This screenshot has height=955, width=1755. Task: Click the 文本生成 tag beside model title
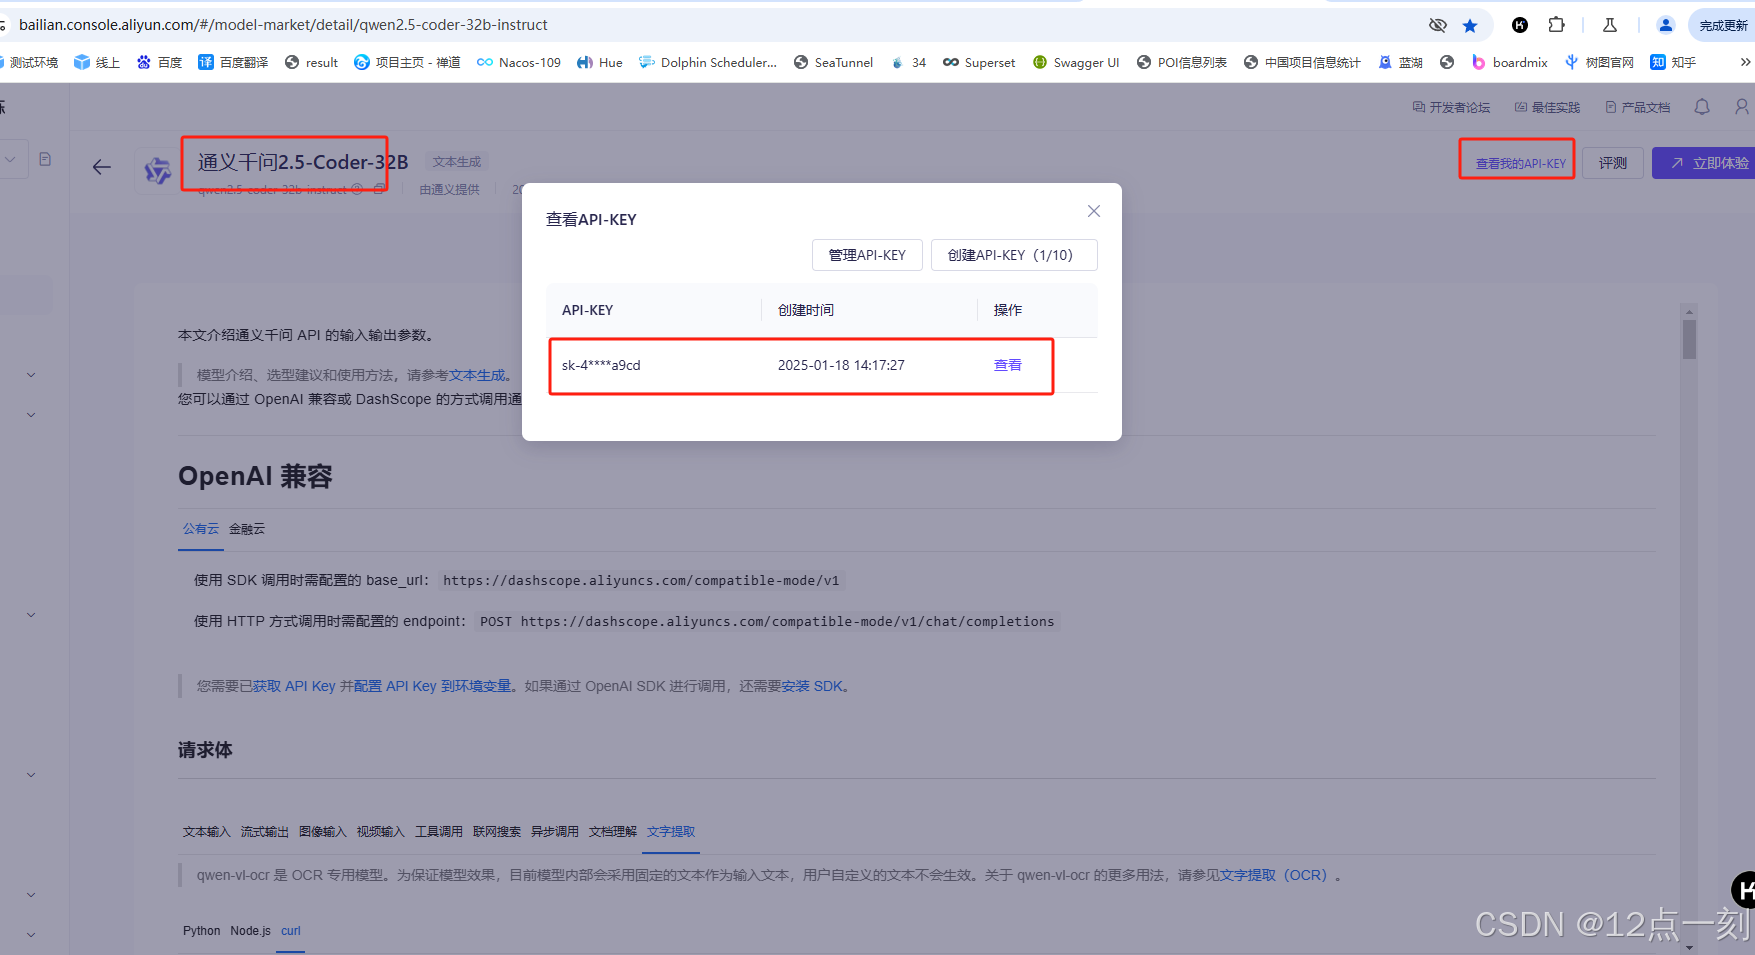(457, 162)
